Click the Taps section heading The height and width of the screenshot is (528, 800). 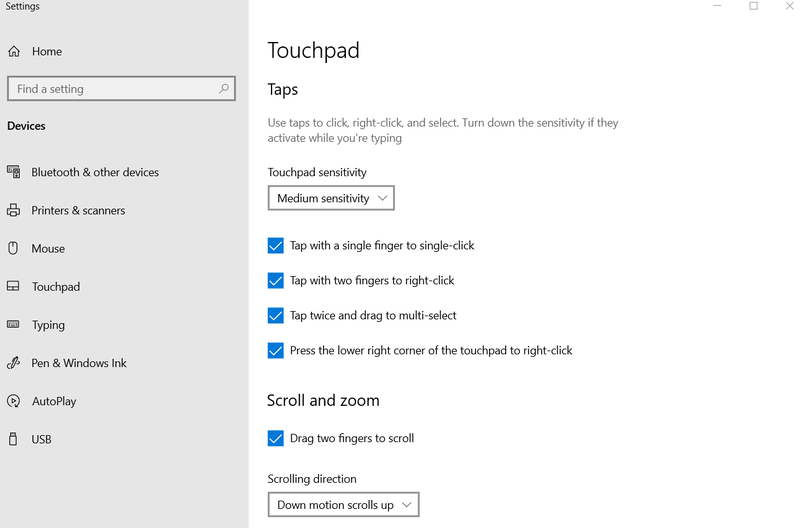283,90
